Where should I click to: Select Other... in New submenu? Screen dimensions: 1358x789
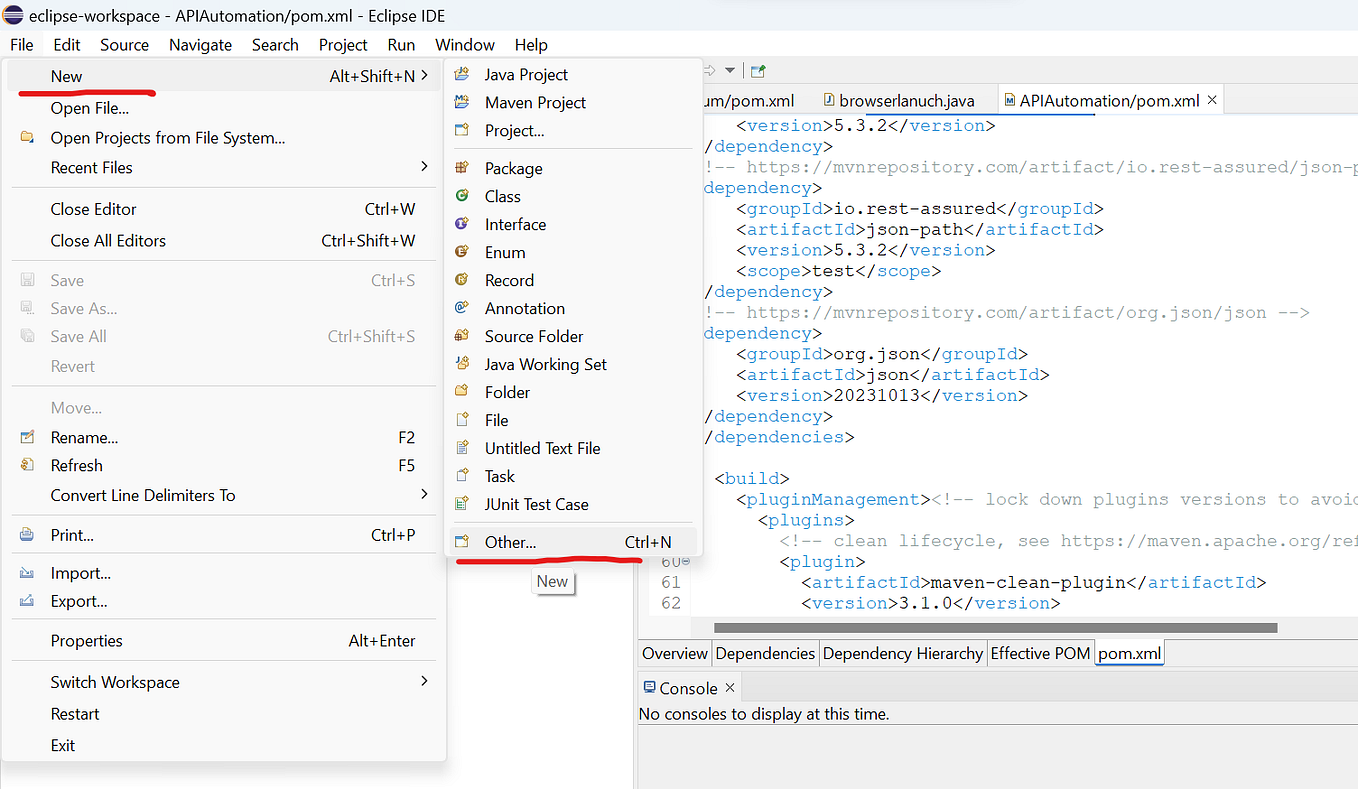click(573, 542)
